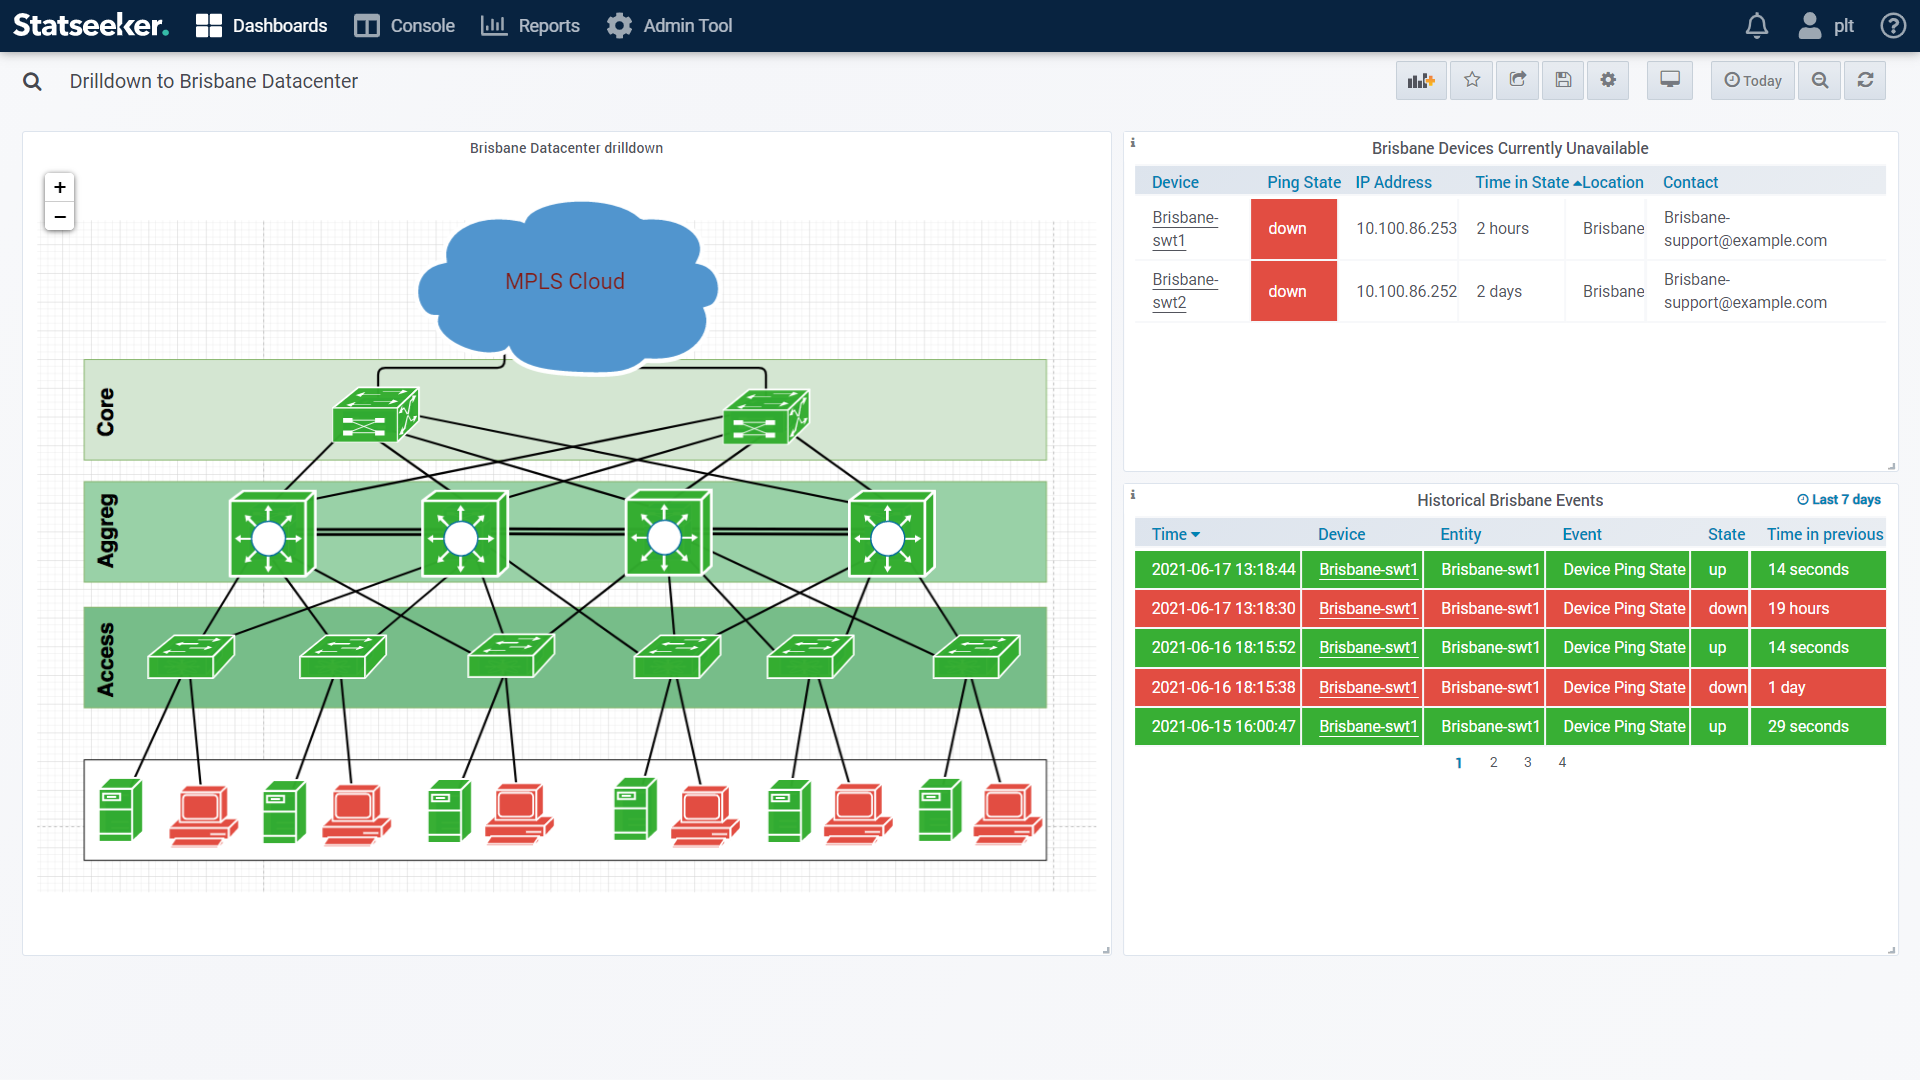This screenshot has width=1920, height=1080.
Task: Refresh the dashboard
Action: coord(1865,81)
